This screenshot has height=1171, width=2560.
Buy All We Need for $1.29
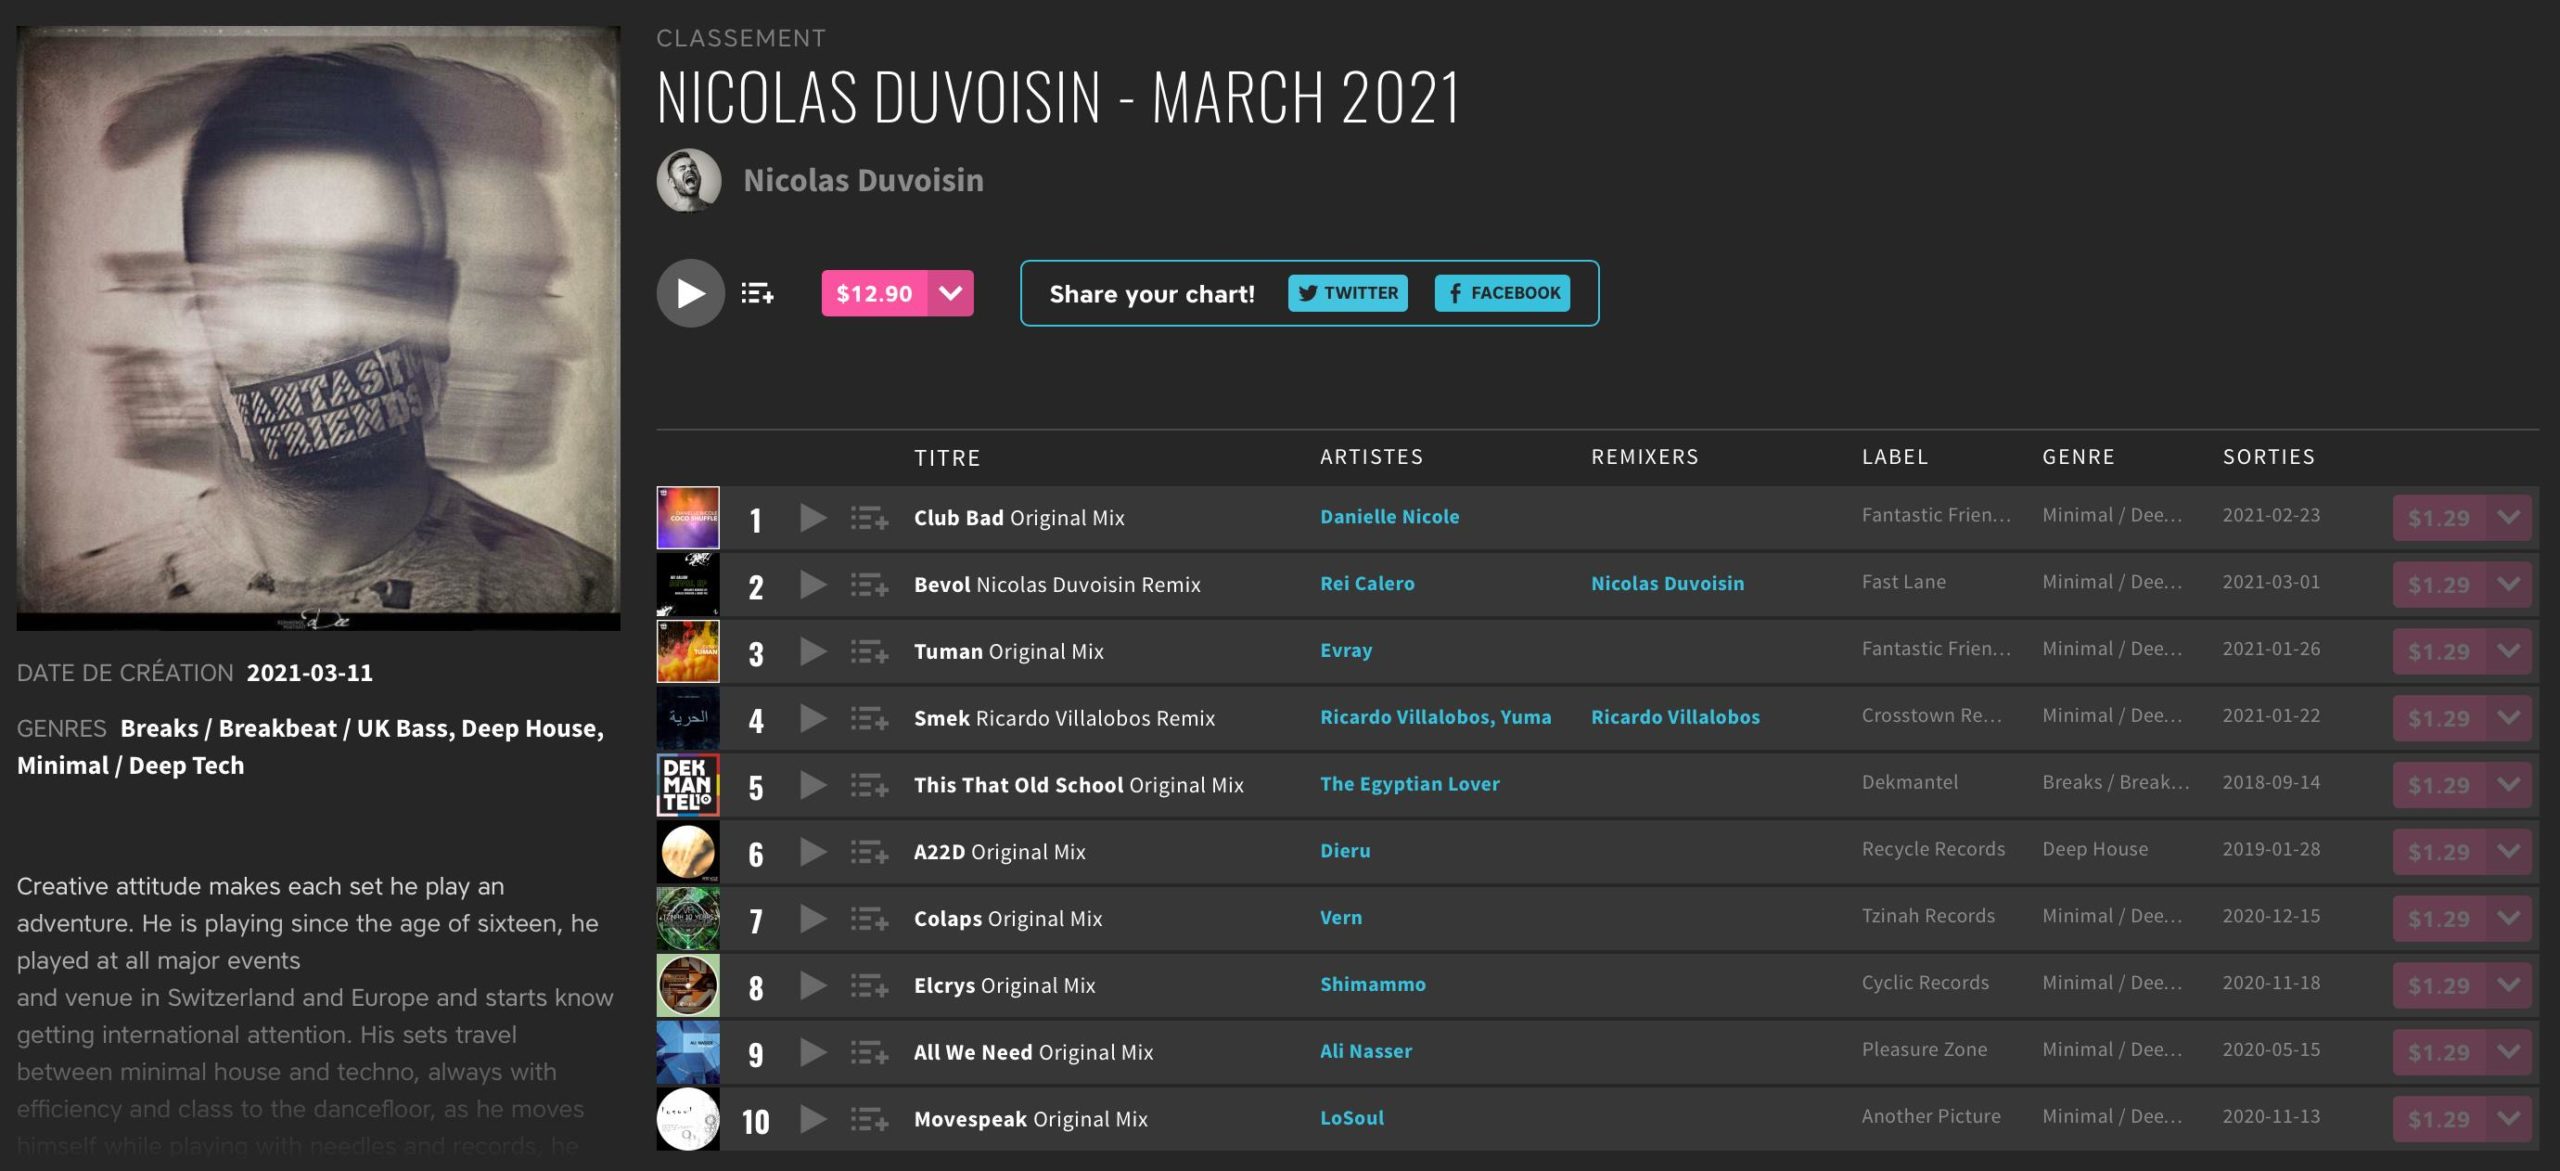pos(2439,1052)
